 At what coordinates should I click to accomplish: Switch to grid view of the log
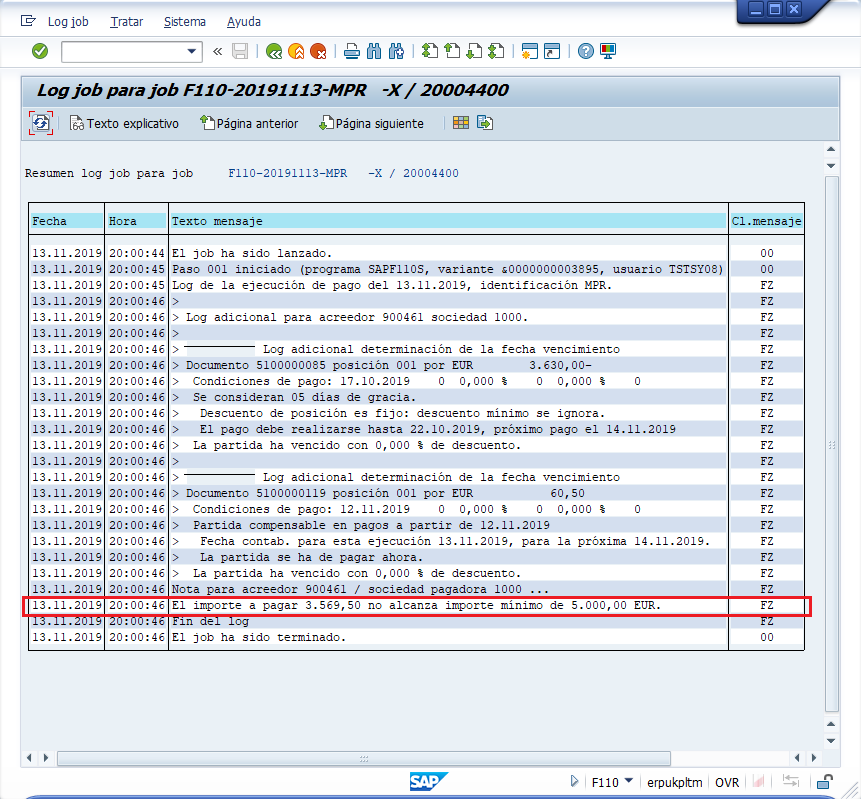[461, 122]
